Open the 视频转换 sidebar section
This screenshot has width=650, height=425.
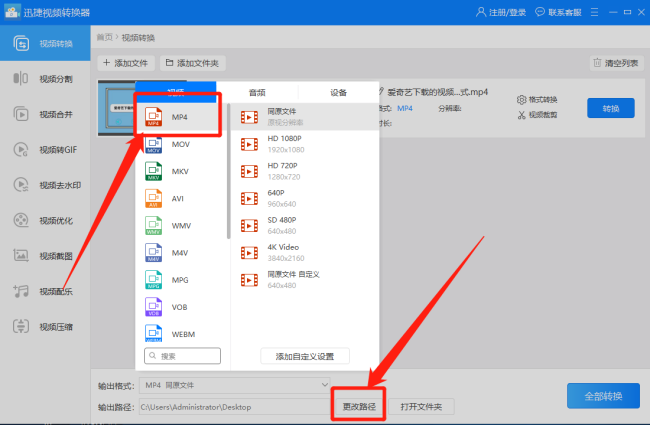click(x=45, y=43)
